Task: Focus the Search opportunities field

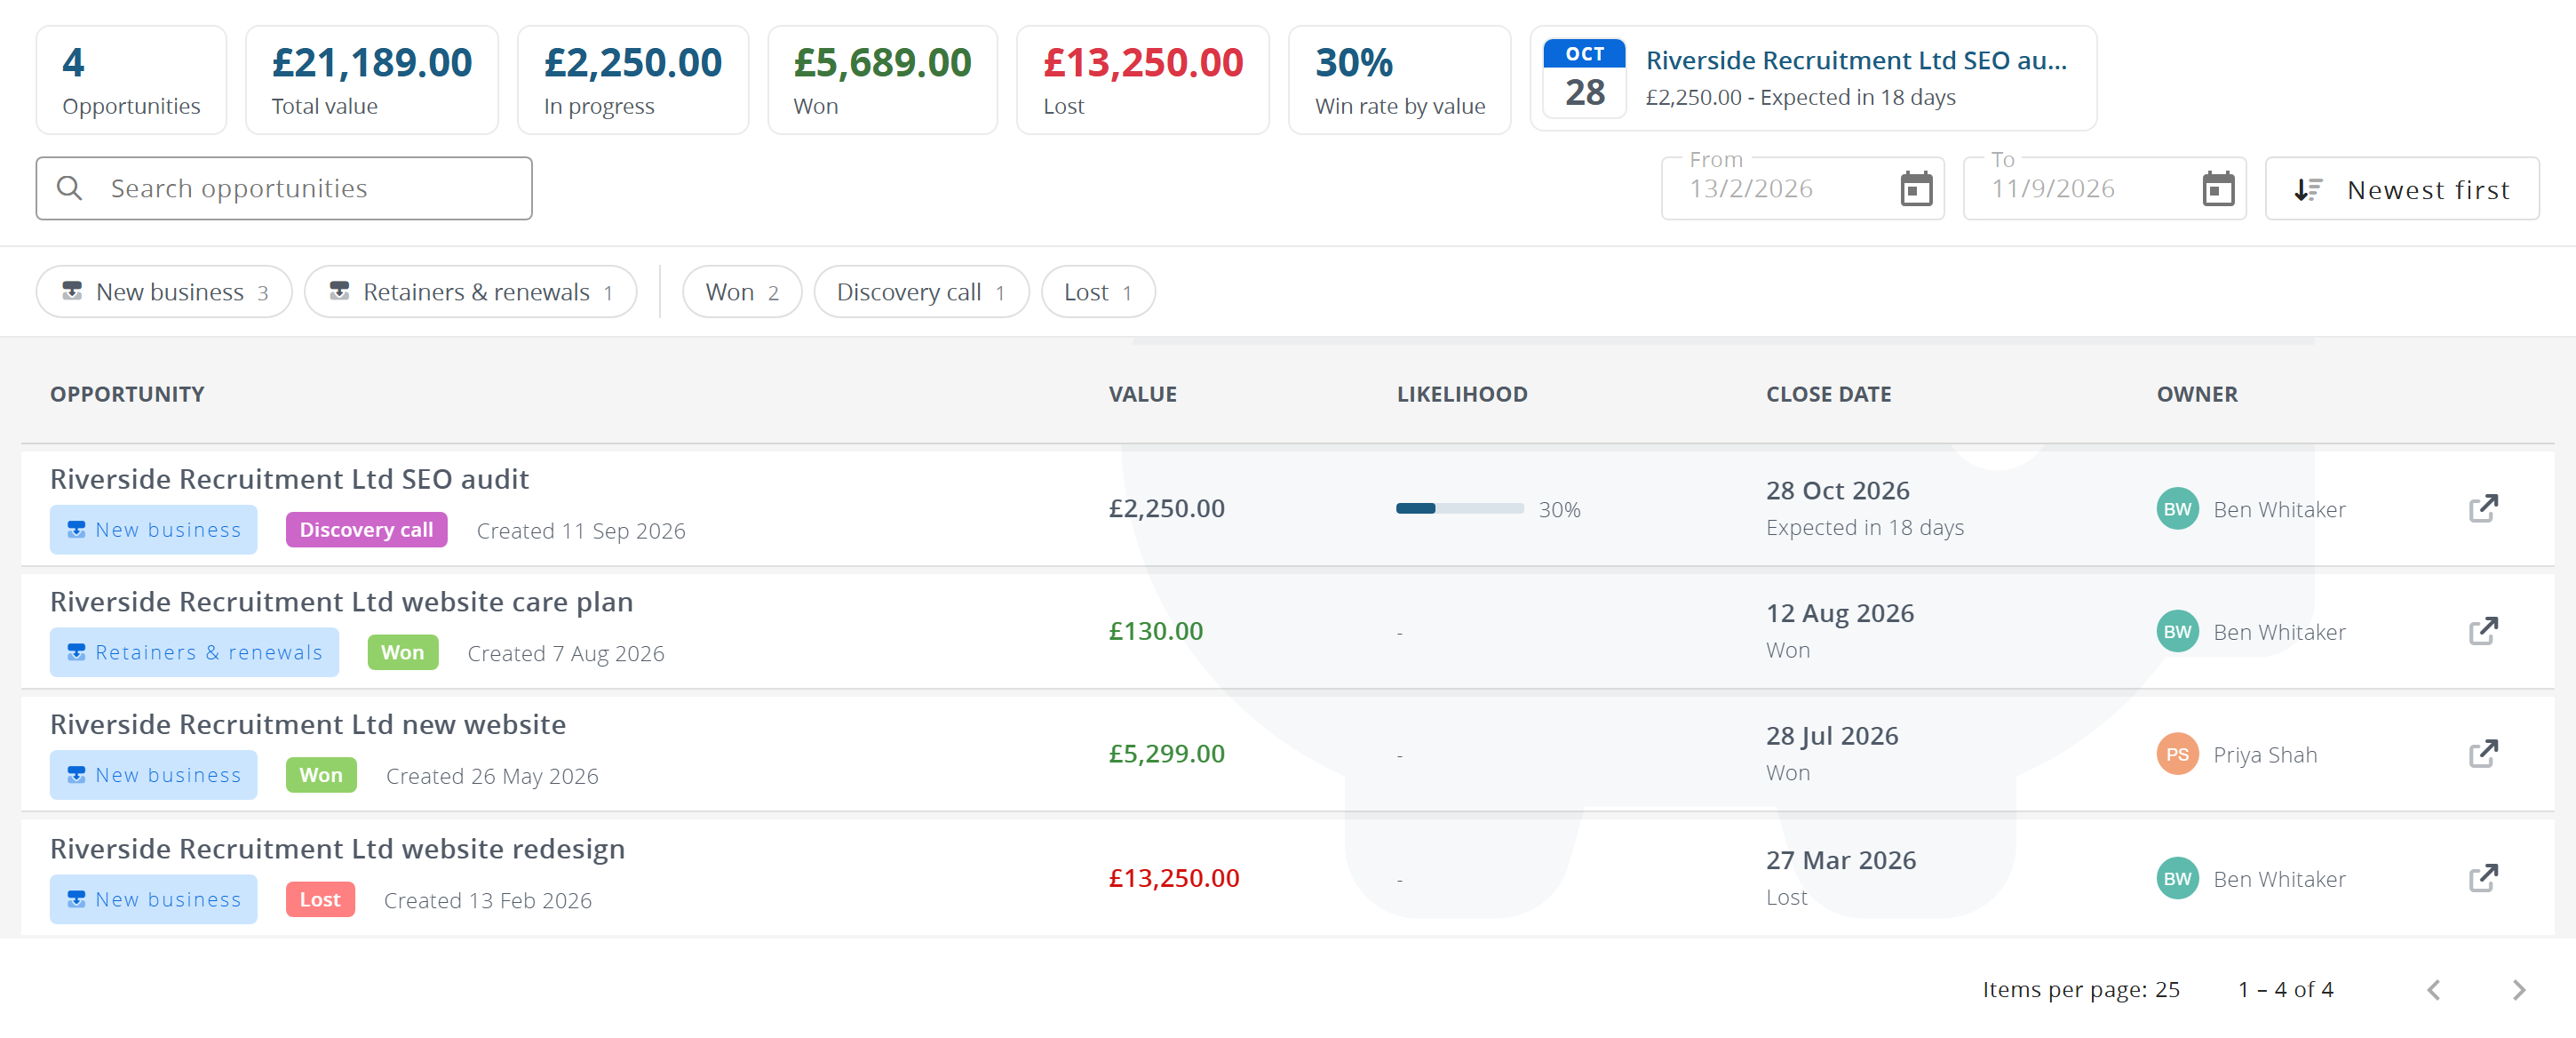Action: [284, 188]
